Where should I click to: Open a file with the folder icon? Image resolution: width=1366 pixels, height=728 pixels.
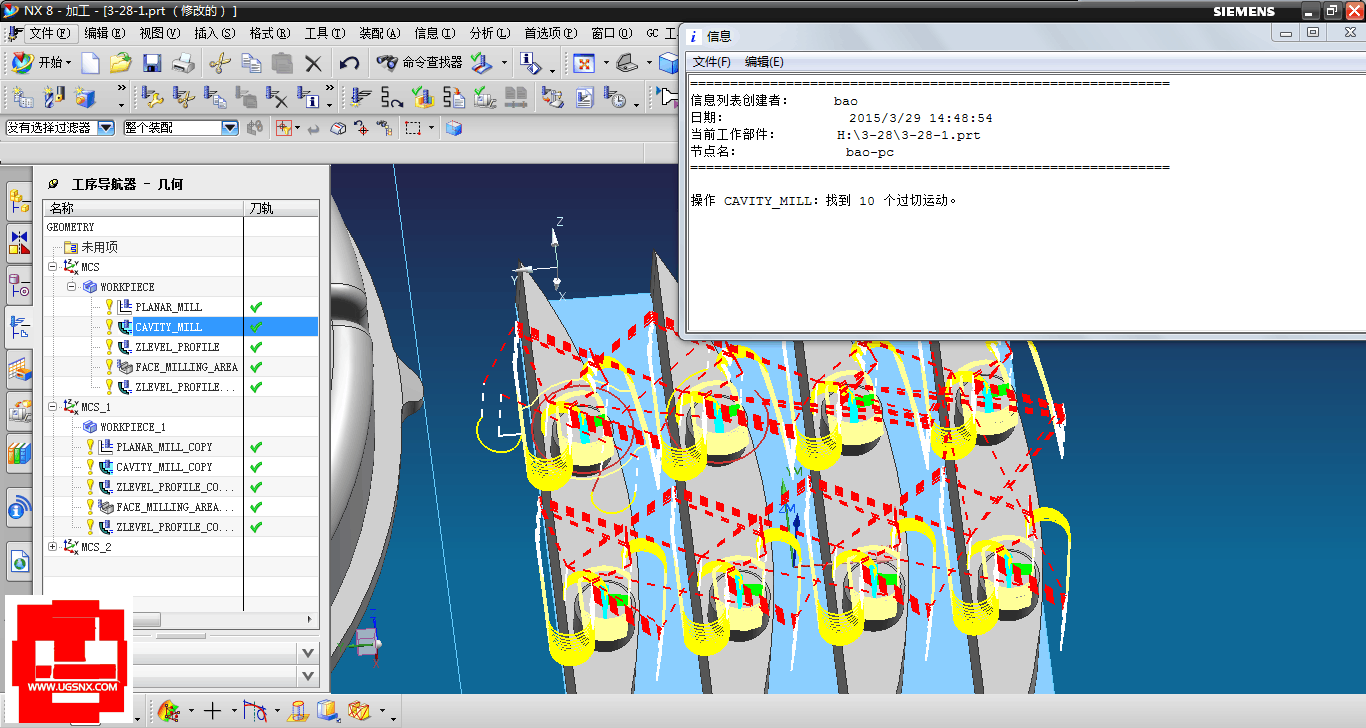pos(121,63)
